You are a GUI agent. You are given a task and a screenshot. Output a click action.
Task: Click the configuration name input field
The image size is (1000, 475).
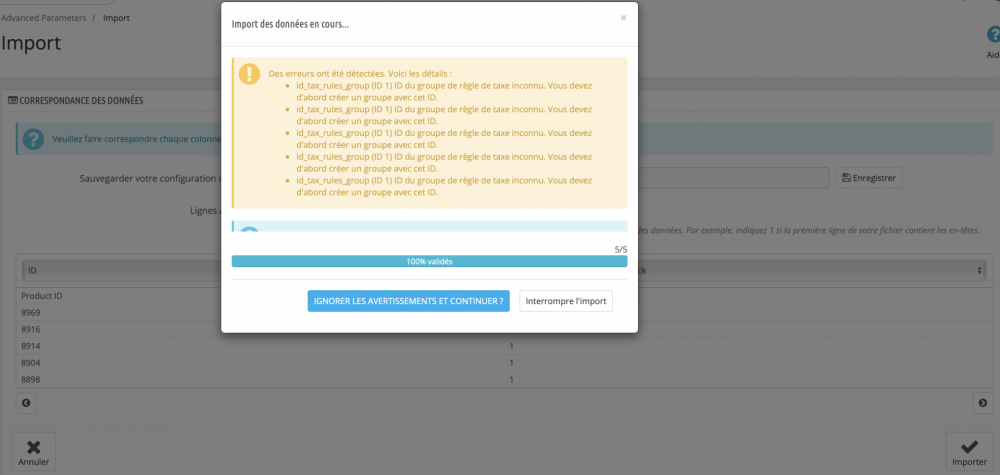[733, 178]
